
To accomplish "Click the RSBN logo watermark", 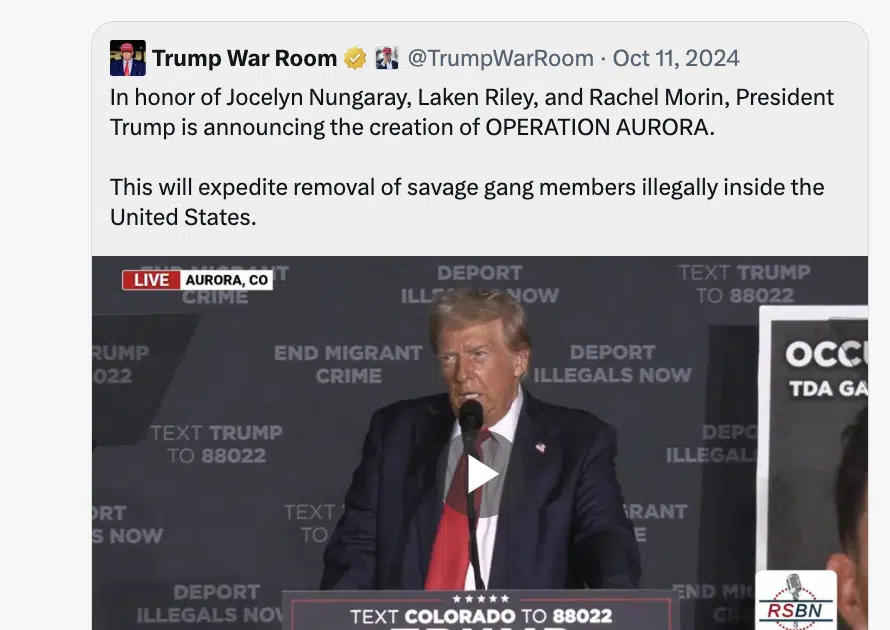I will 796,602.
